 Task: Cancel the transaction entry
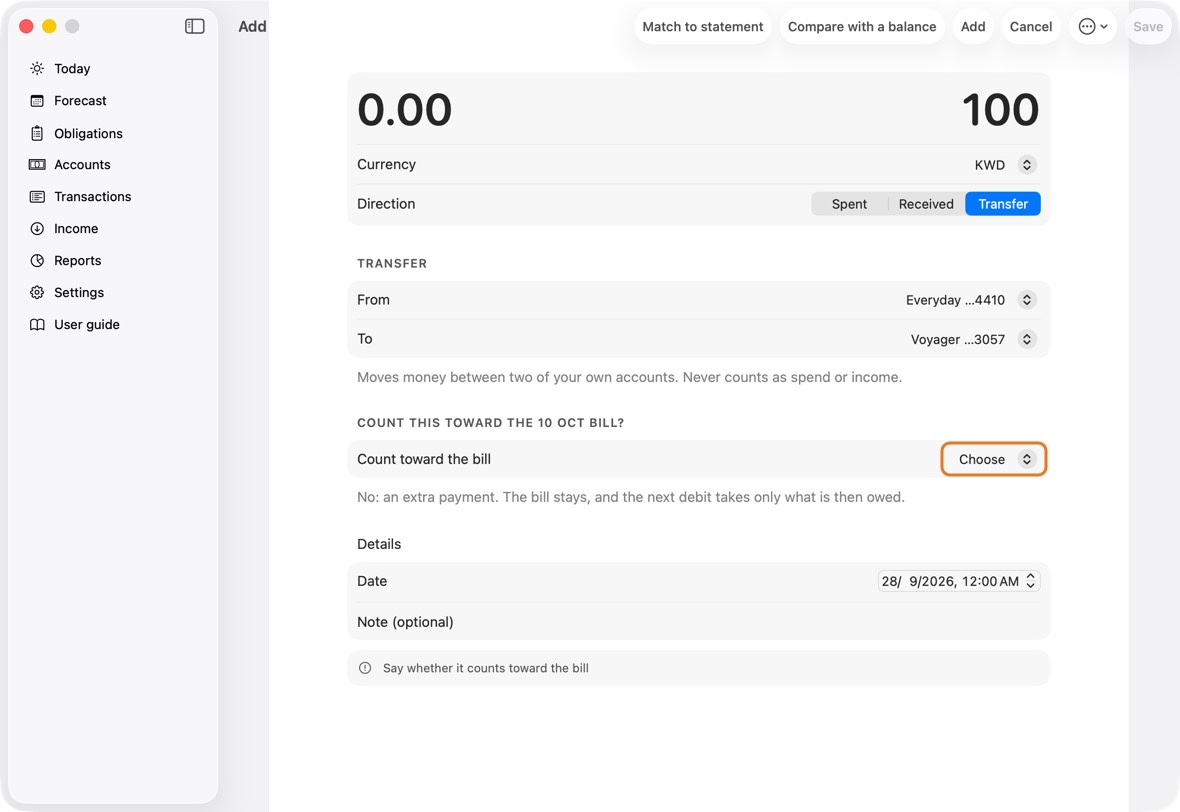coord(1030,26)
